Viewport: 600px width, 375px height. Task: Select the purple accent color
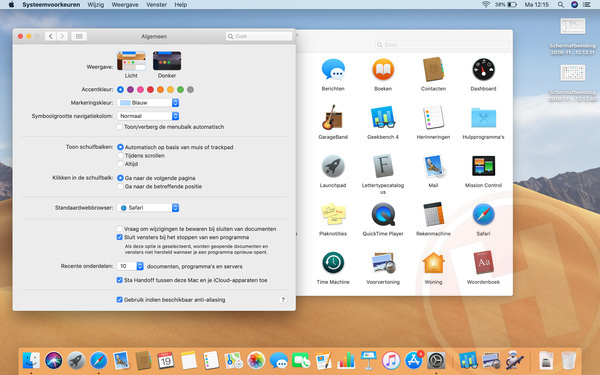130,90
